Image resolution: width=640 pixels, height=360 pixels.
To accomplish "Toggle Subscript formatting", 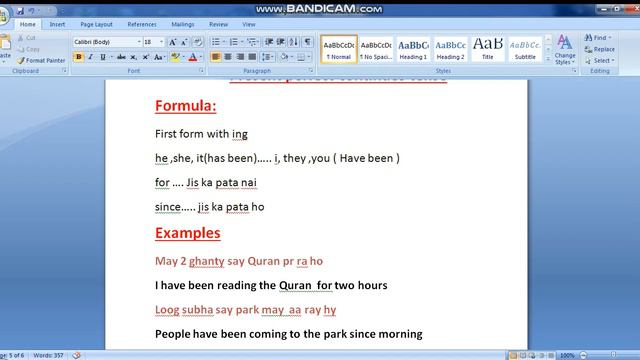I will point(133,57).
